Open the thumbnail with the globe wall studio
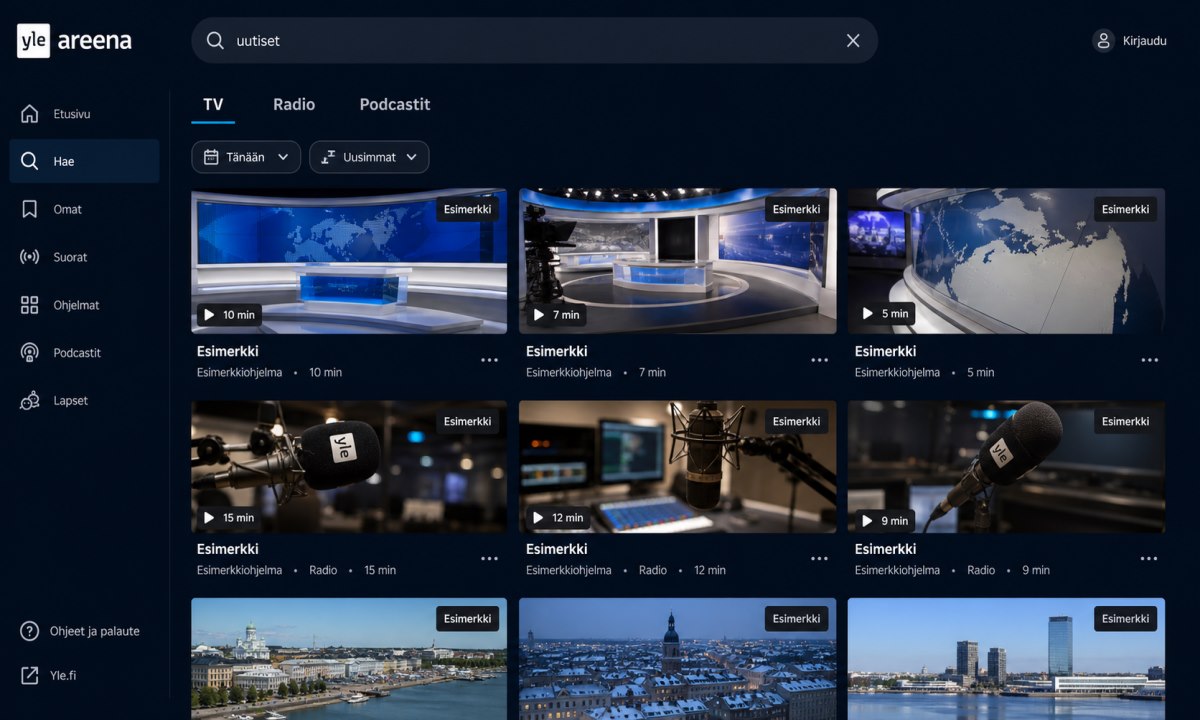Screen dimensions: 1200x720 click(1006, 261)
